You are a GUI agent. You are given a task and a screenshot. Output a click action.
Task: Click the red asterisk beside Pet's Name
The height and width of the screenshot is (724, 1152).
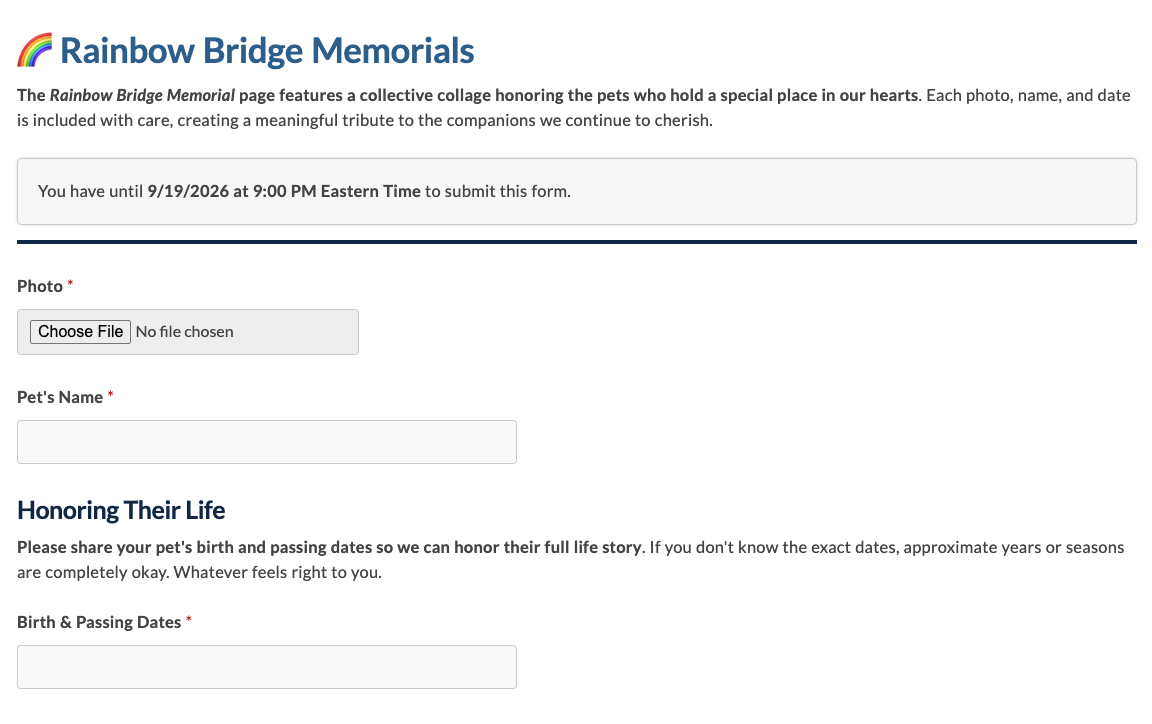tap(110, 394)
